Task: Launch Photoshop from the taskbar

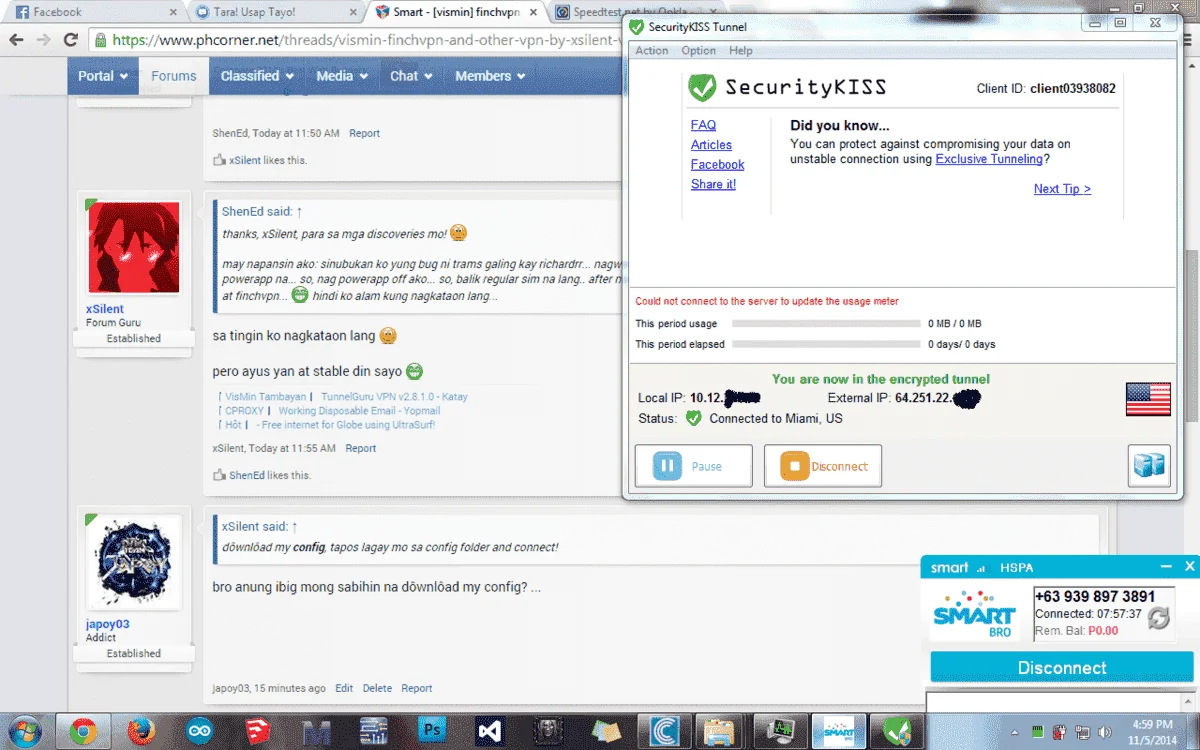Action: [433, 731]
